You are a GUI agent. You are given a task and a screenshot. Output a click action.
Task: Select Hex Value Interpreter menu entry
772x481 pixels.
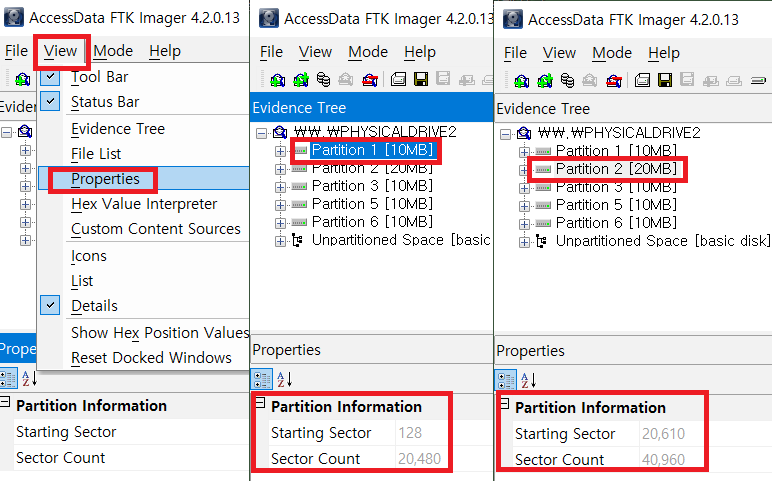144,204
